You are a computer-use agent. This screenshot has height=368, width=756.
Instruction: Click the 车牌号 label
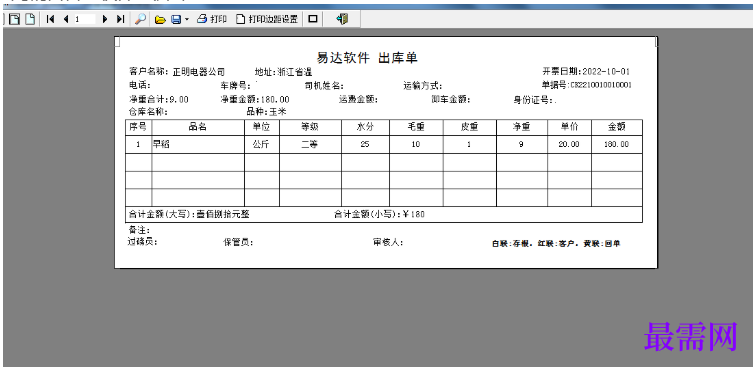click(x=236, y=86)
